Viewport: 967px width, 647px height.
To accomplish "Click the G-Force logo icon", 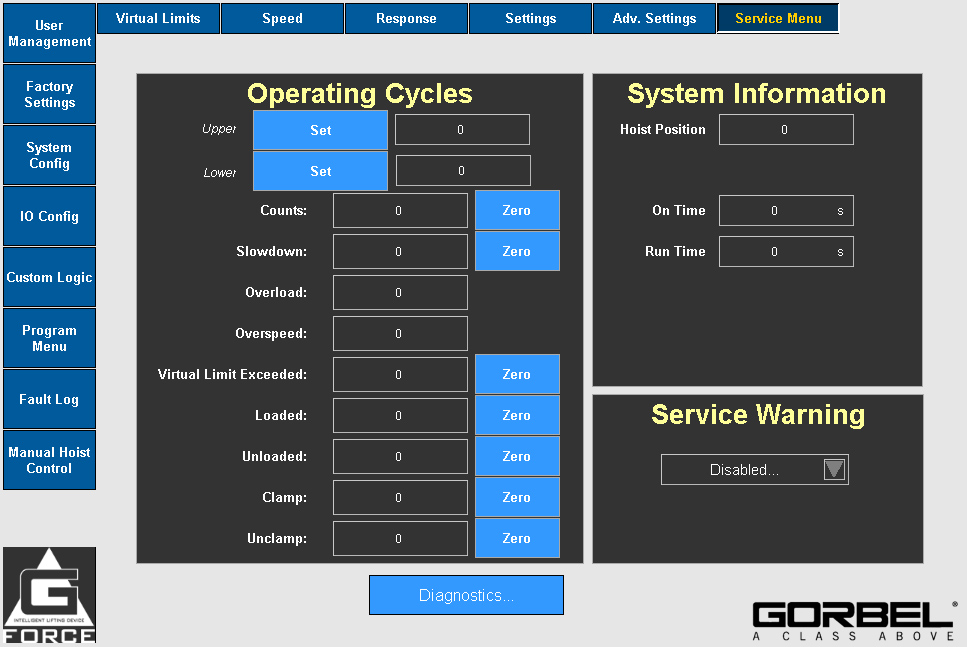I will click(x=49, y=595).
